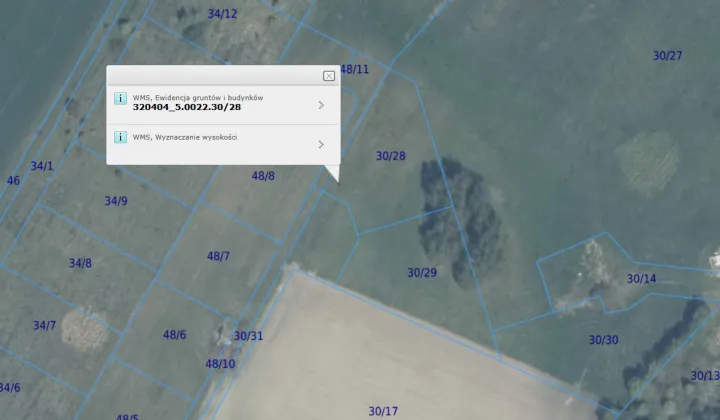
Task: Click info icon for Ewidencja gruntów i budynków
Action: pos(120,98)
